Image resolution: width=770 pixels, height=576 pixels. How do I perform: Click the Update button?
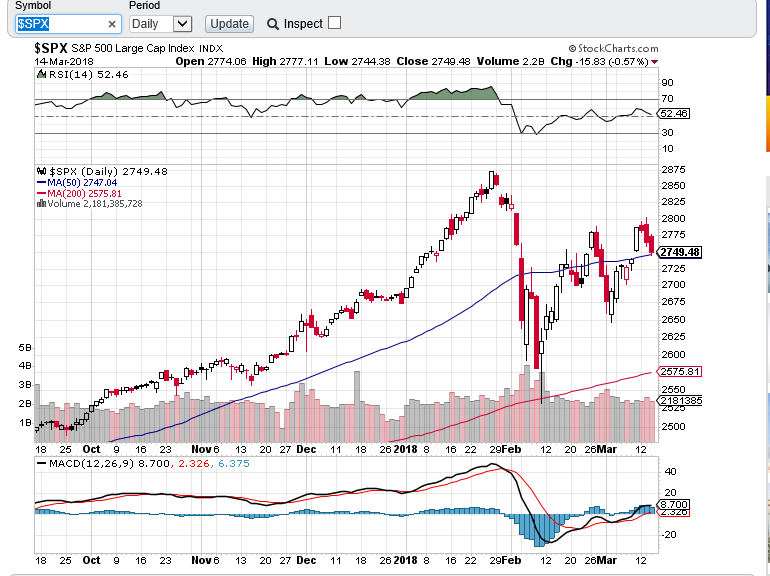[x=229, y=24]
